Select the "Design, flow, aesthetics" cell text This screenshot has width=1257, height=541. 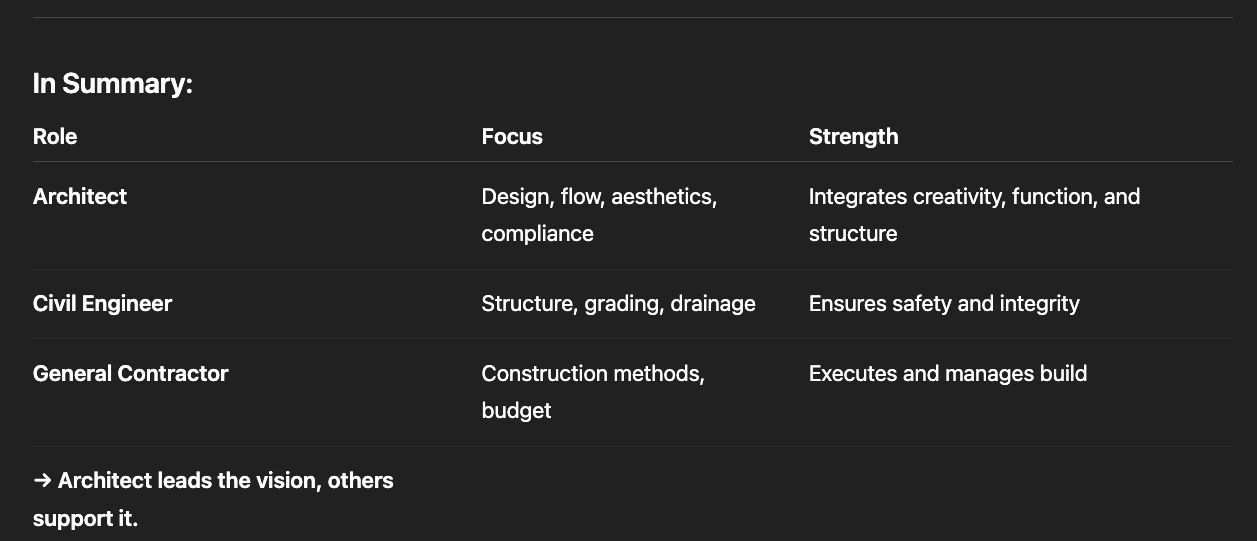tap(599, 197)
